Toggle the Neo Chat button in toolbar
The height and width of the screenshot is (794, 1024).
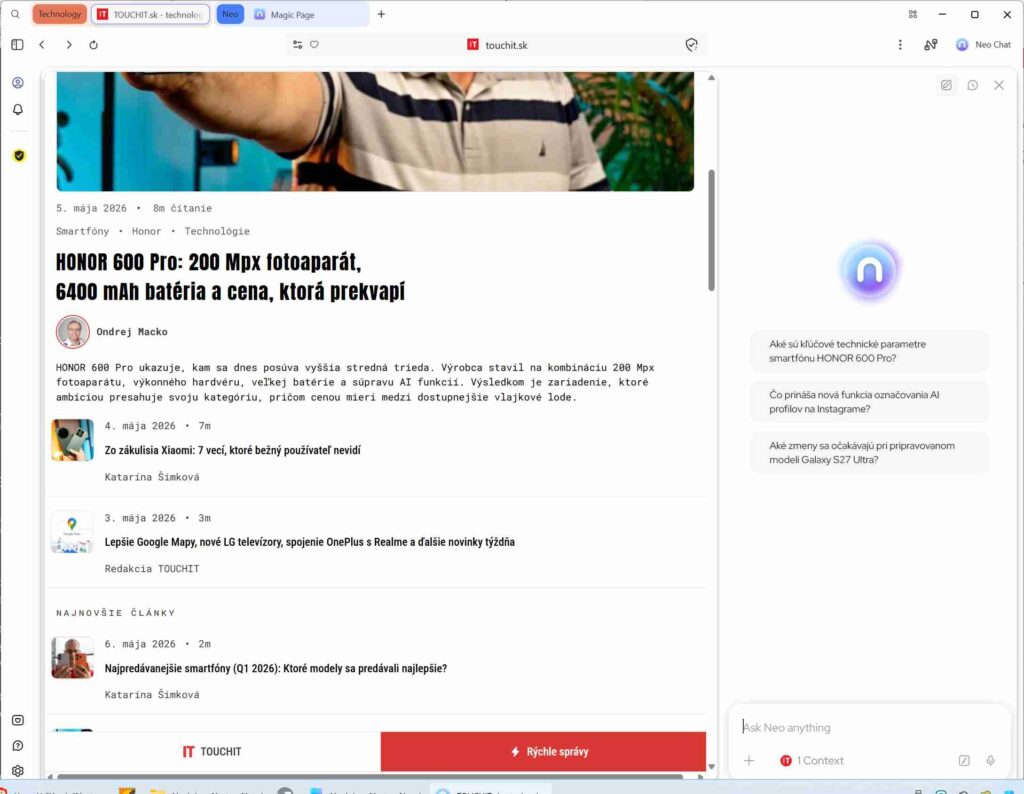tap(984, 44)
